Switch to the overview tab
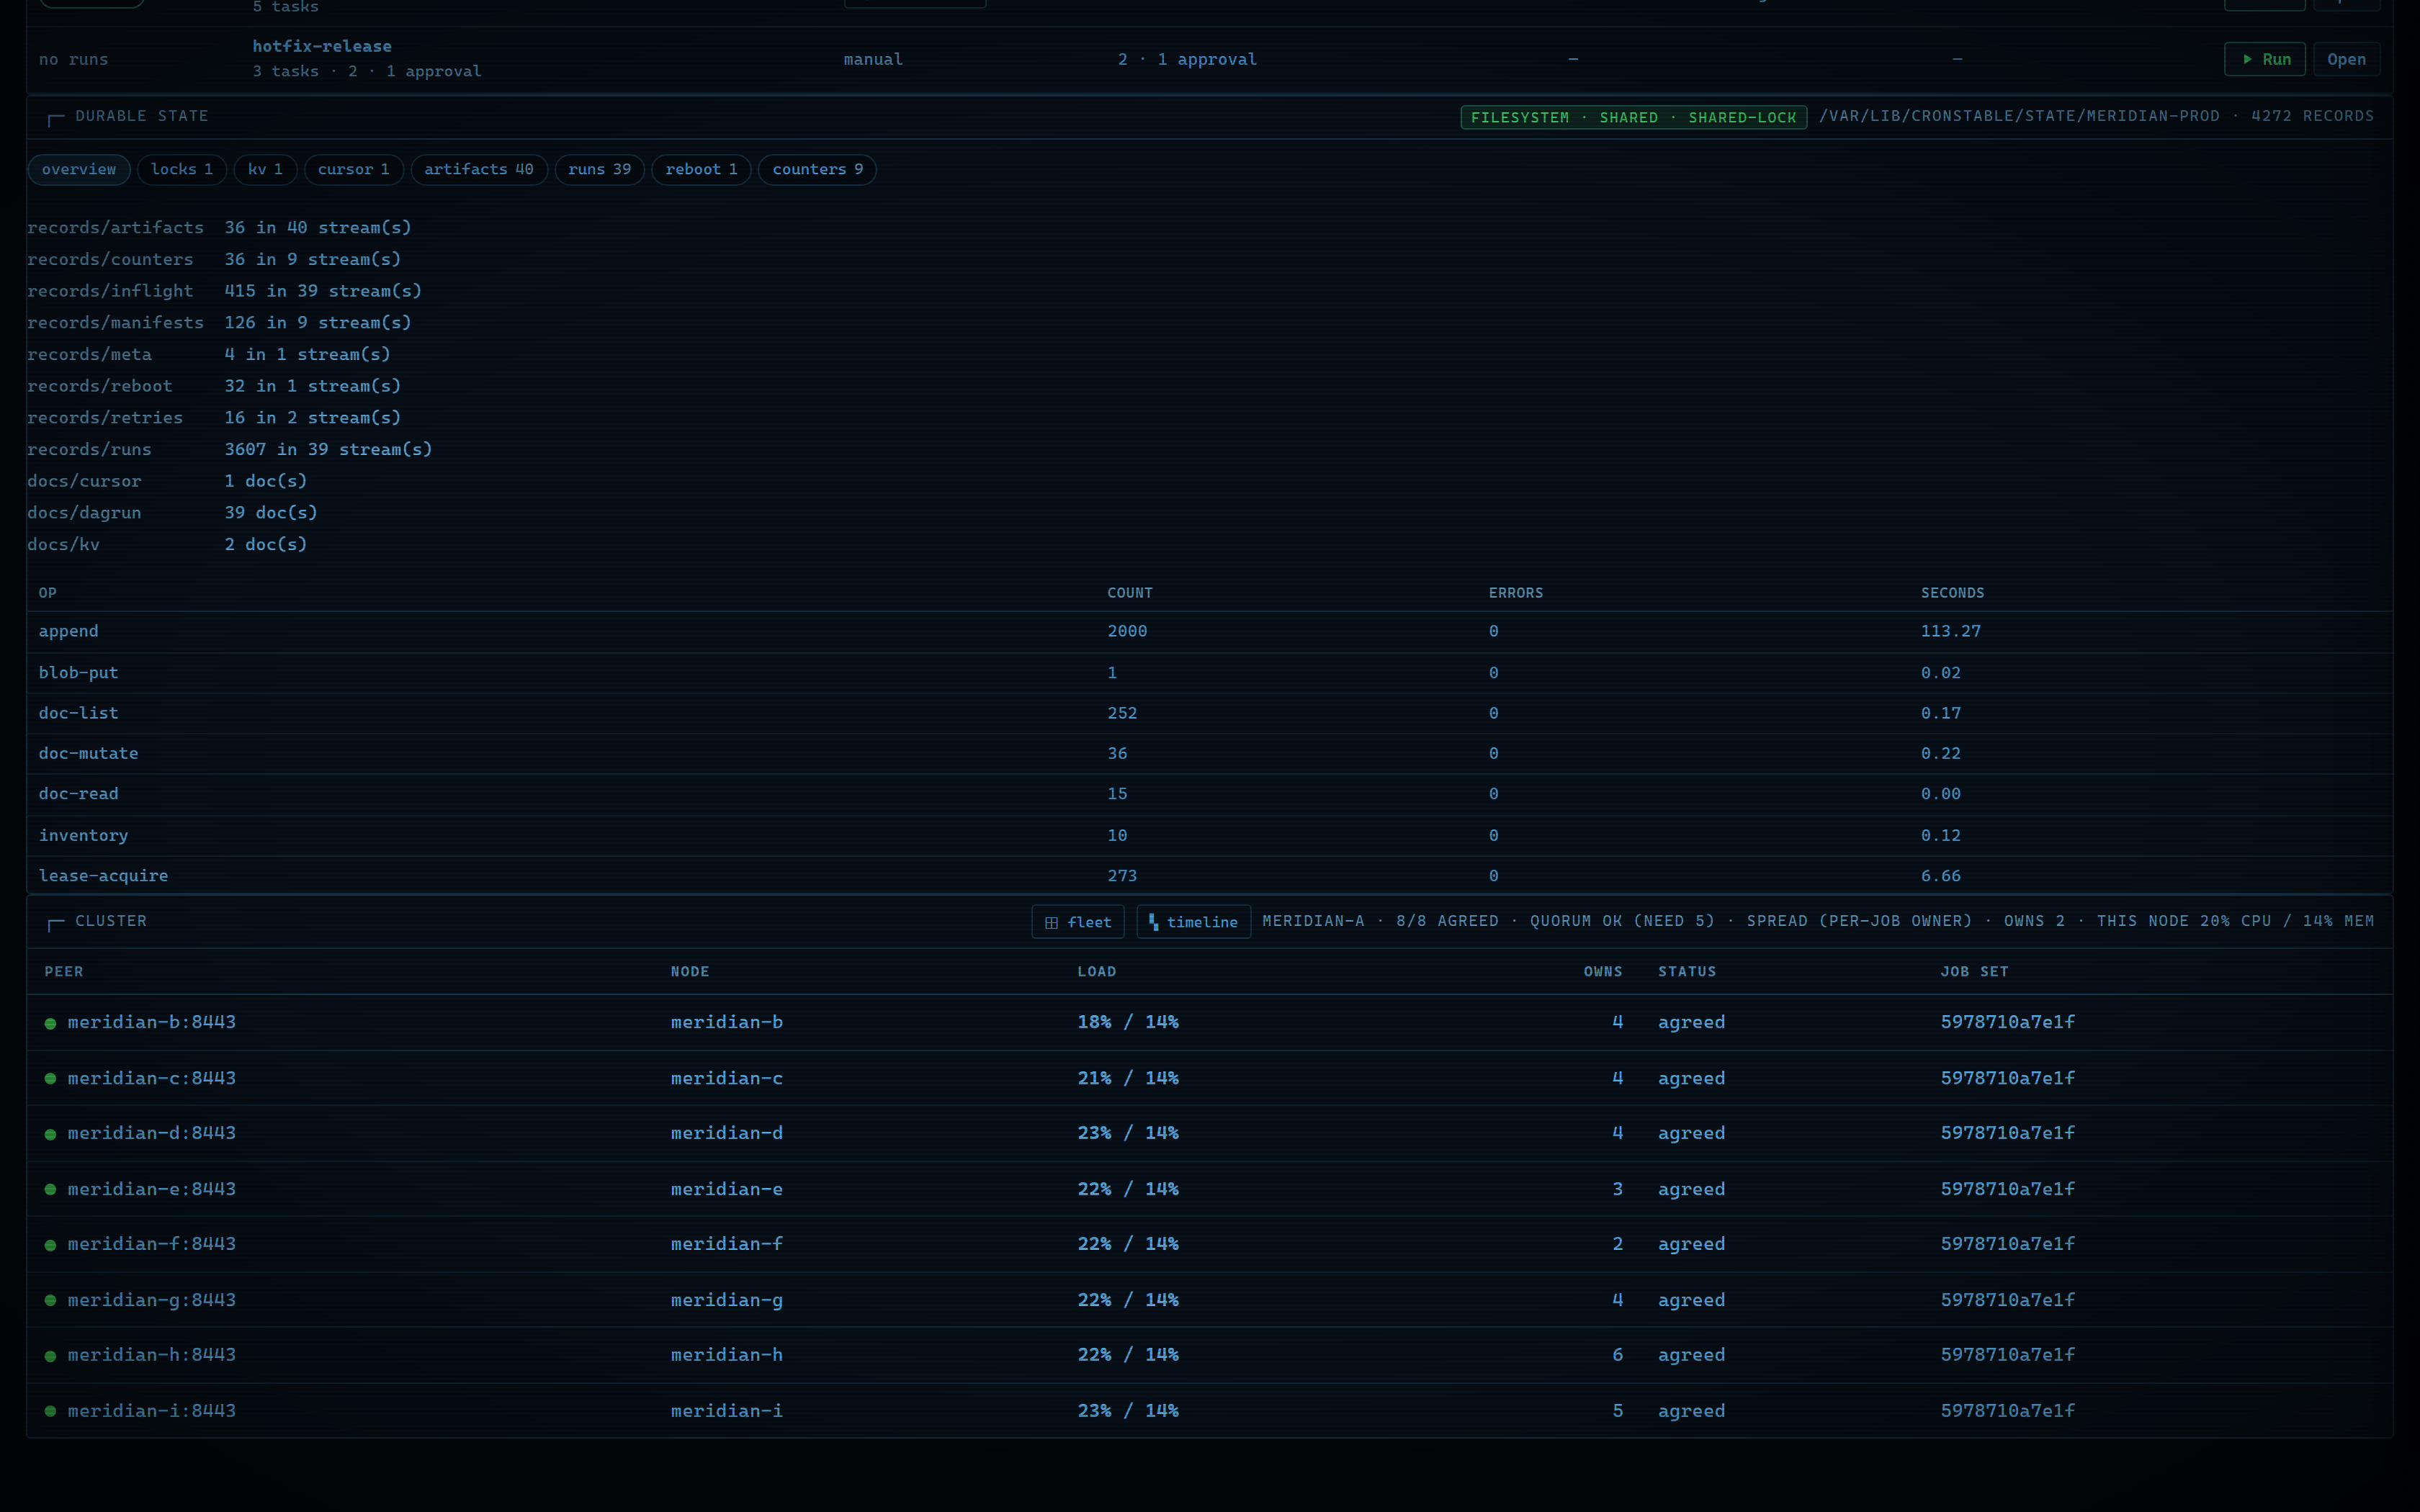 tap(79, 169)
